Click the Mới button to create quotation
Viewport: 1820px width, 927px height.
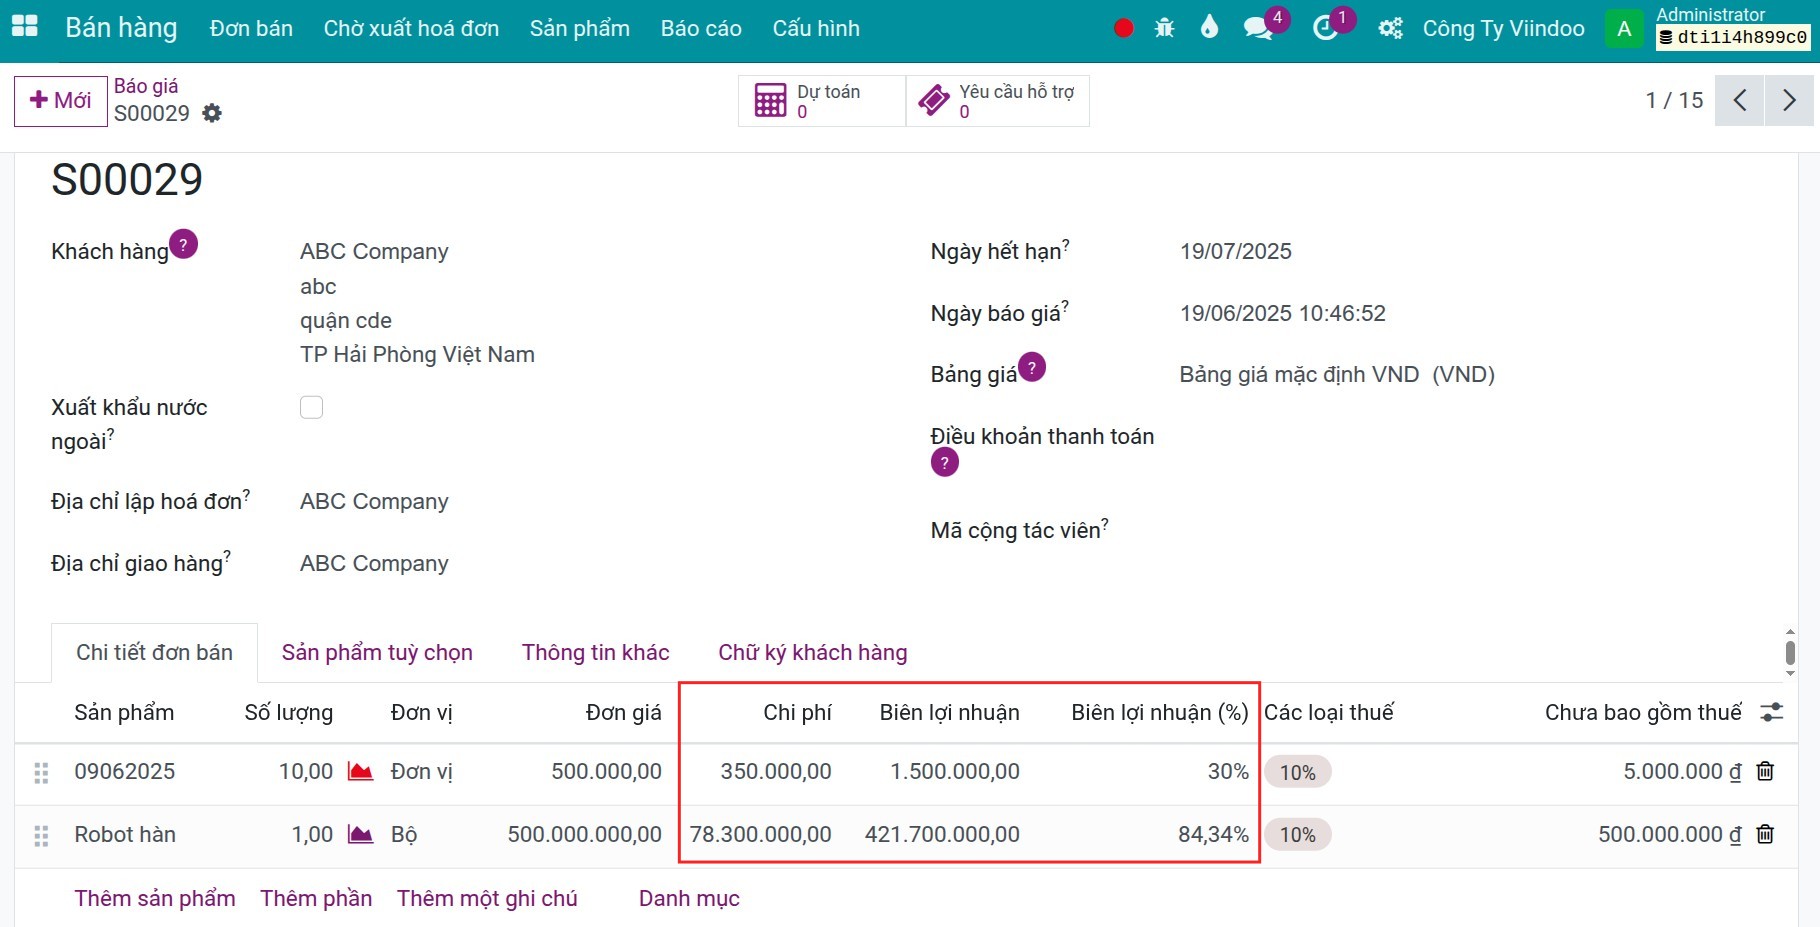[60, 100]
